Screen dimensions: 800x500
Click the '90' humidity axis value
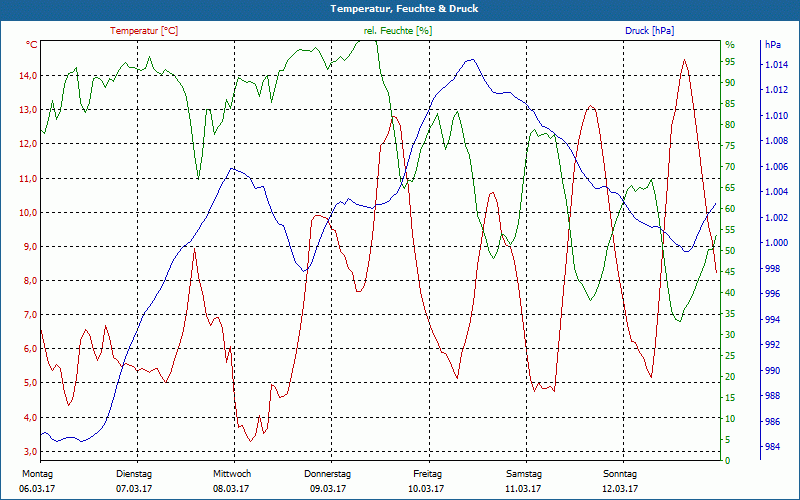point(730,83)
